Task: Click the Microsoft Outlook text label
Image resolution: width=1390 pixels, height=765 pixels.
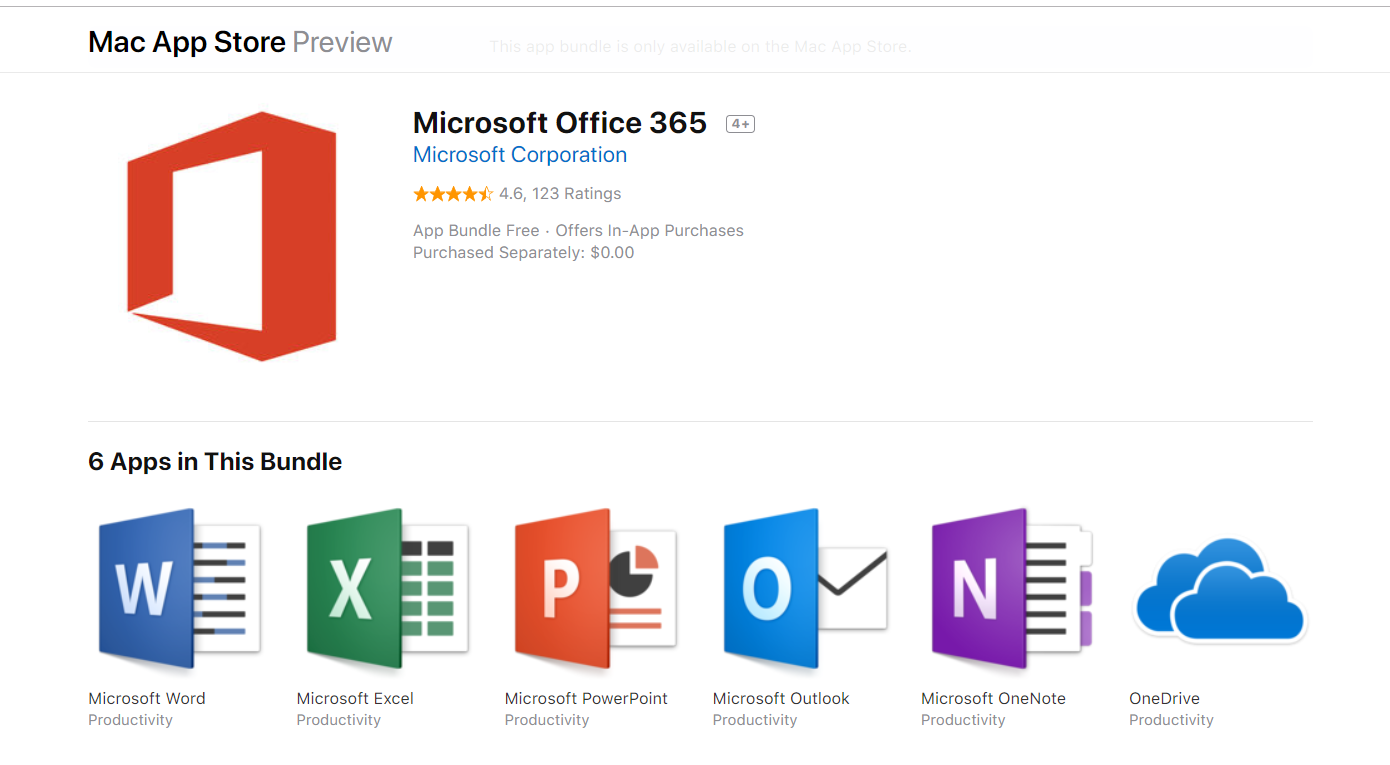Action: point(781,698)
